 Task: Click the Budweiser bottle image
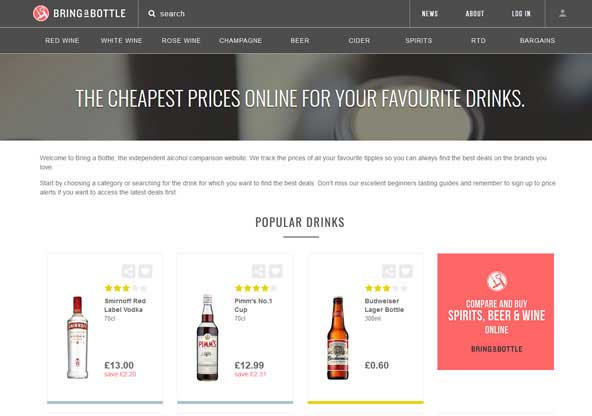pyautogui.click(x=338, y=338)
